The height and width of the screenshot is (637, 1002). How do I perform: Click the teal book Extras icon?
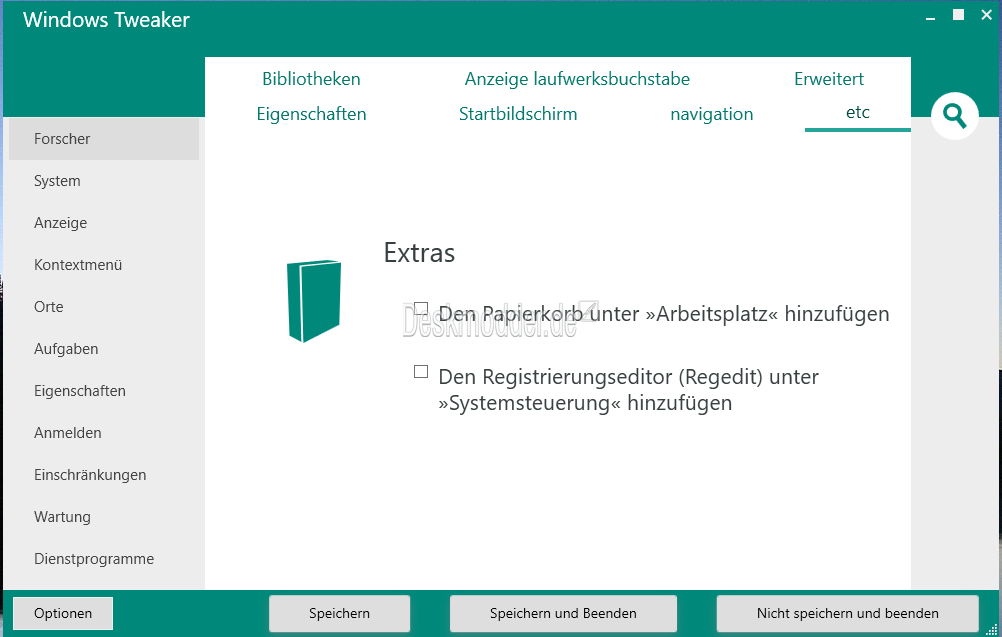click(x=314, y=301)
